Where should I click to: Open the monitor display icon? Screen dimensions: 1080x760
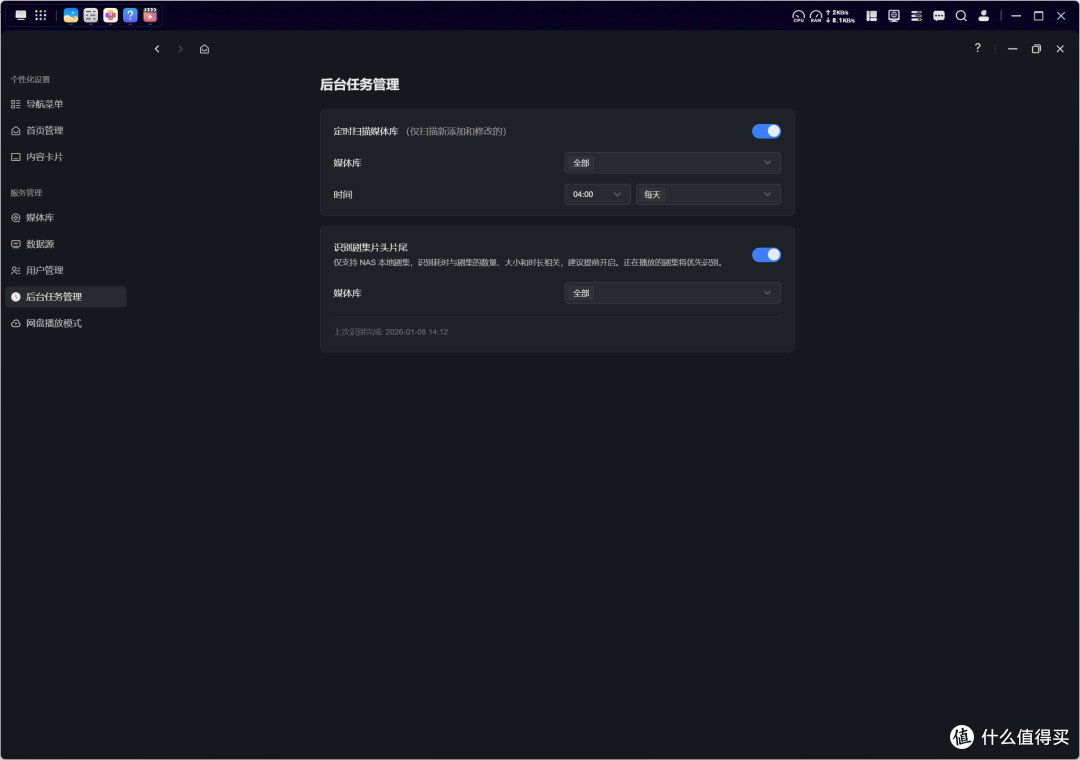[x=894, y=16]
